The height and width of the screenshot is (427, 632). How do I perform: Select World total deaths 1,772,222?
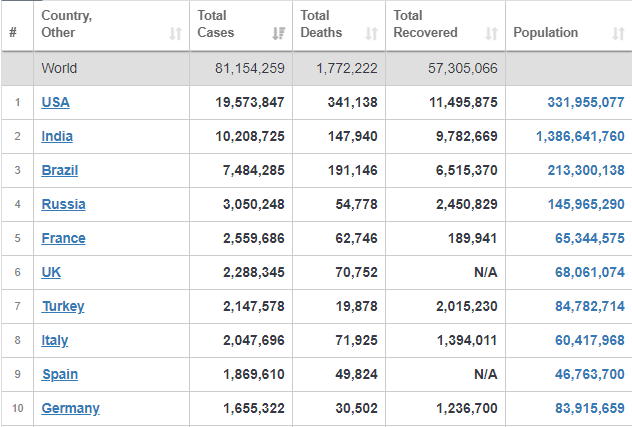pos(347,68)
